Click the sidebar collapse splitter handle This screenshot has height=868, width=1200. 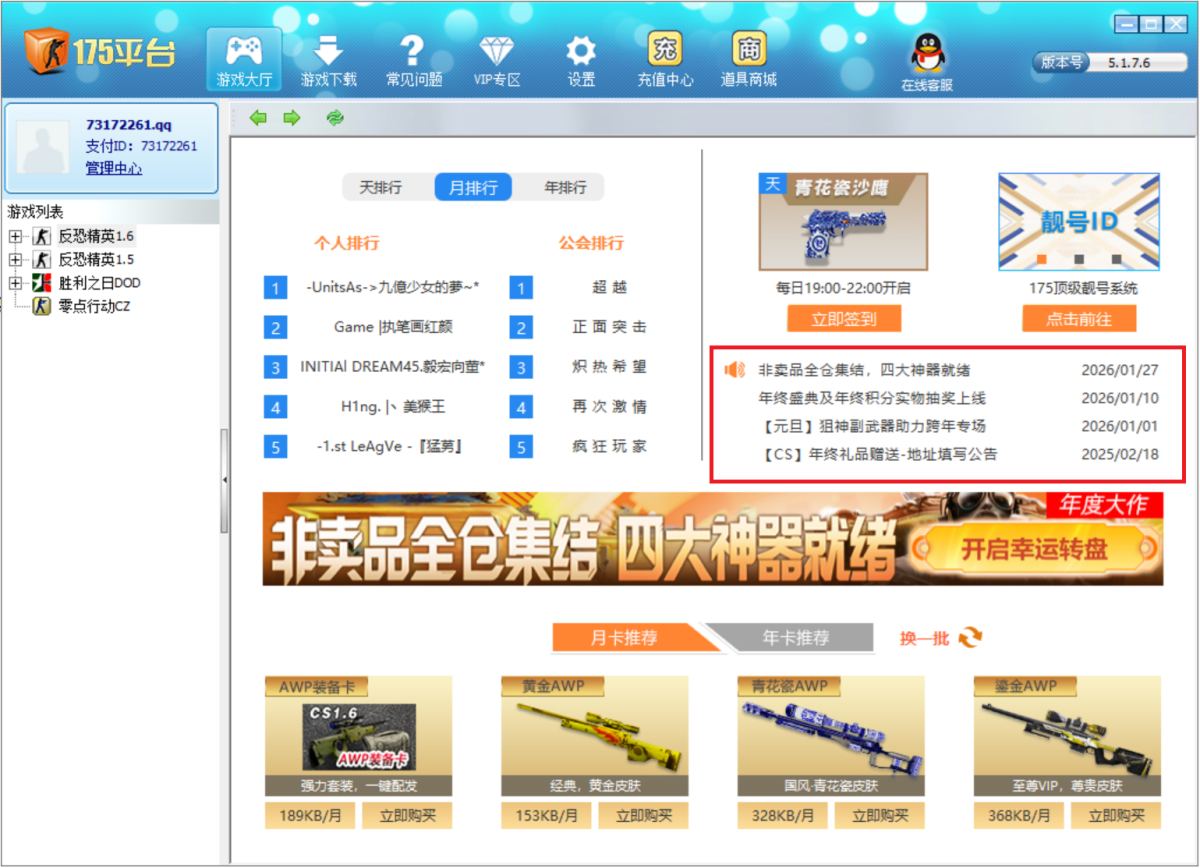click(x=224, y=480)
